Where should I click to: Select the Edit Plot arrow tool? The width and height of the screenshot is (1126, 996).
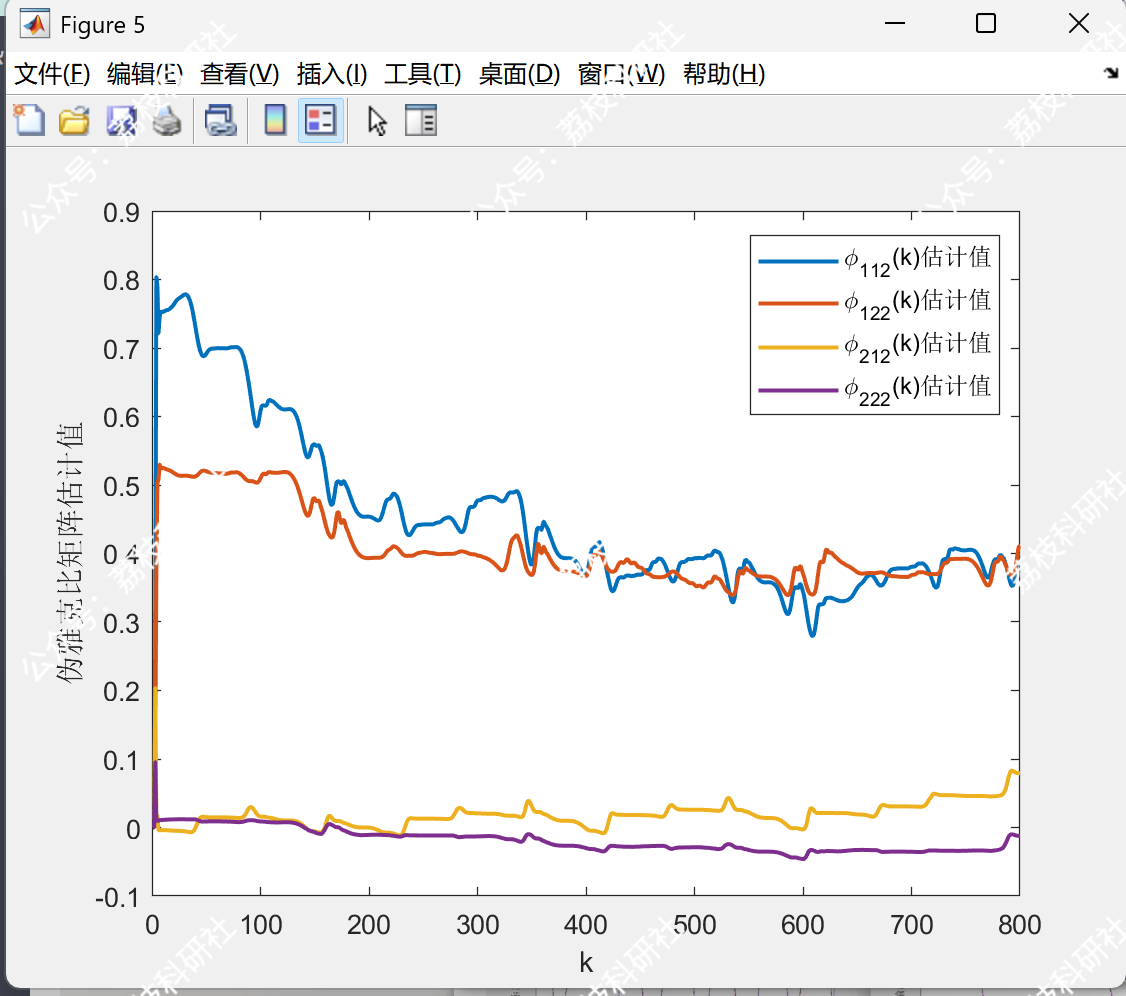[377, 120]
